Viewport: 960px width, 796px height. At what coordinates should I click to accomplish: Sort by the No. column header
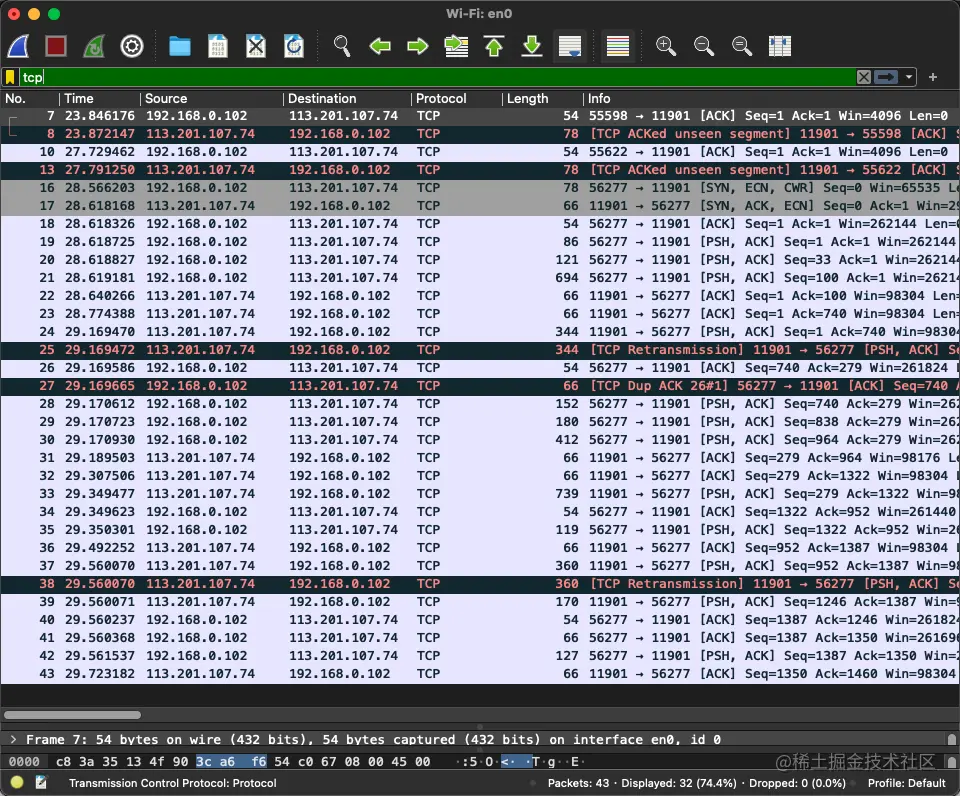click(x=29, y=99)
